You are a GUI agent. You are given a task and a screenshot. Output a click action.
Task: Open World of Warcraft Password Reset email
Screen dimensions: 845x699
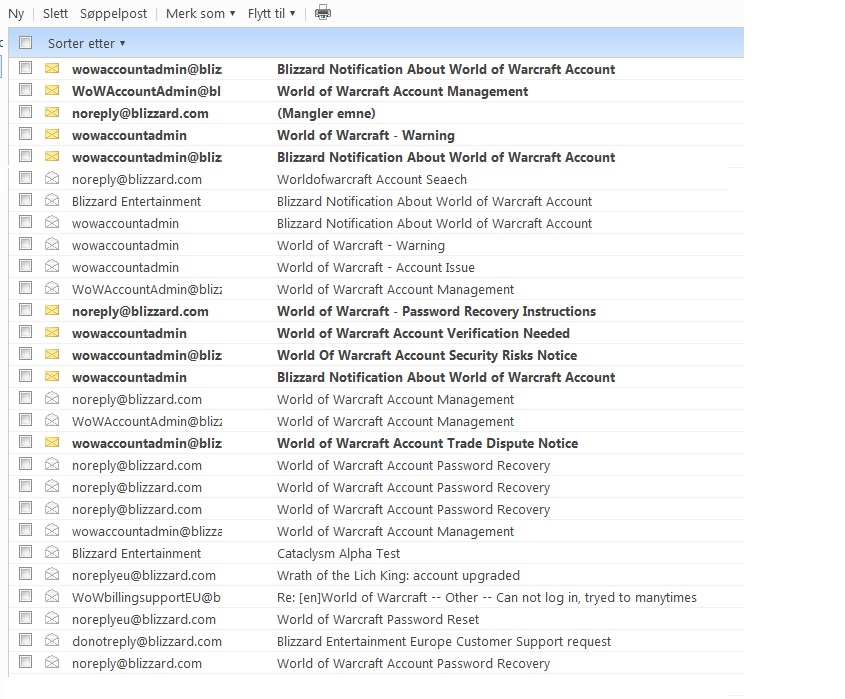[378, 619]
